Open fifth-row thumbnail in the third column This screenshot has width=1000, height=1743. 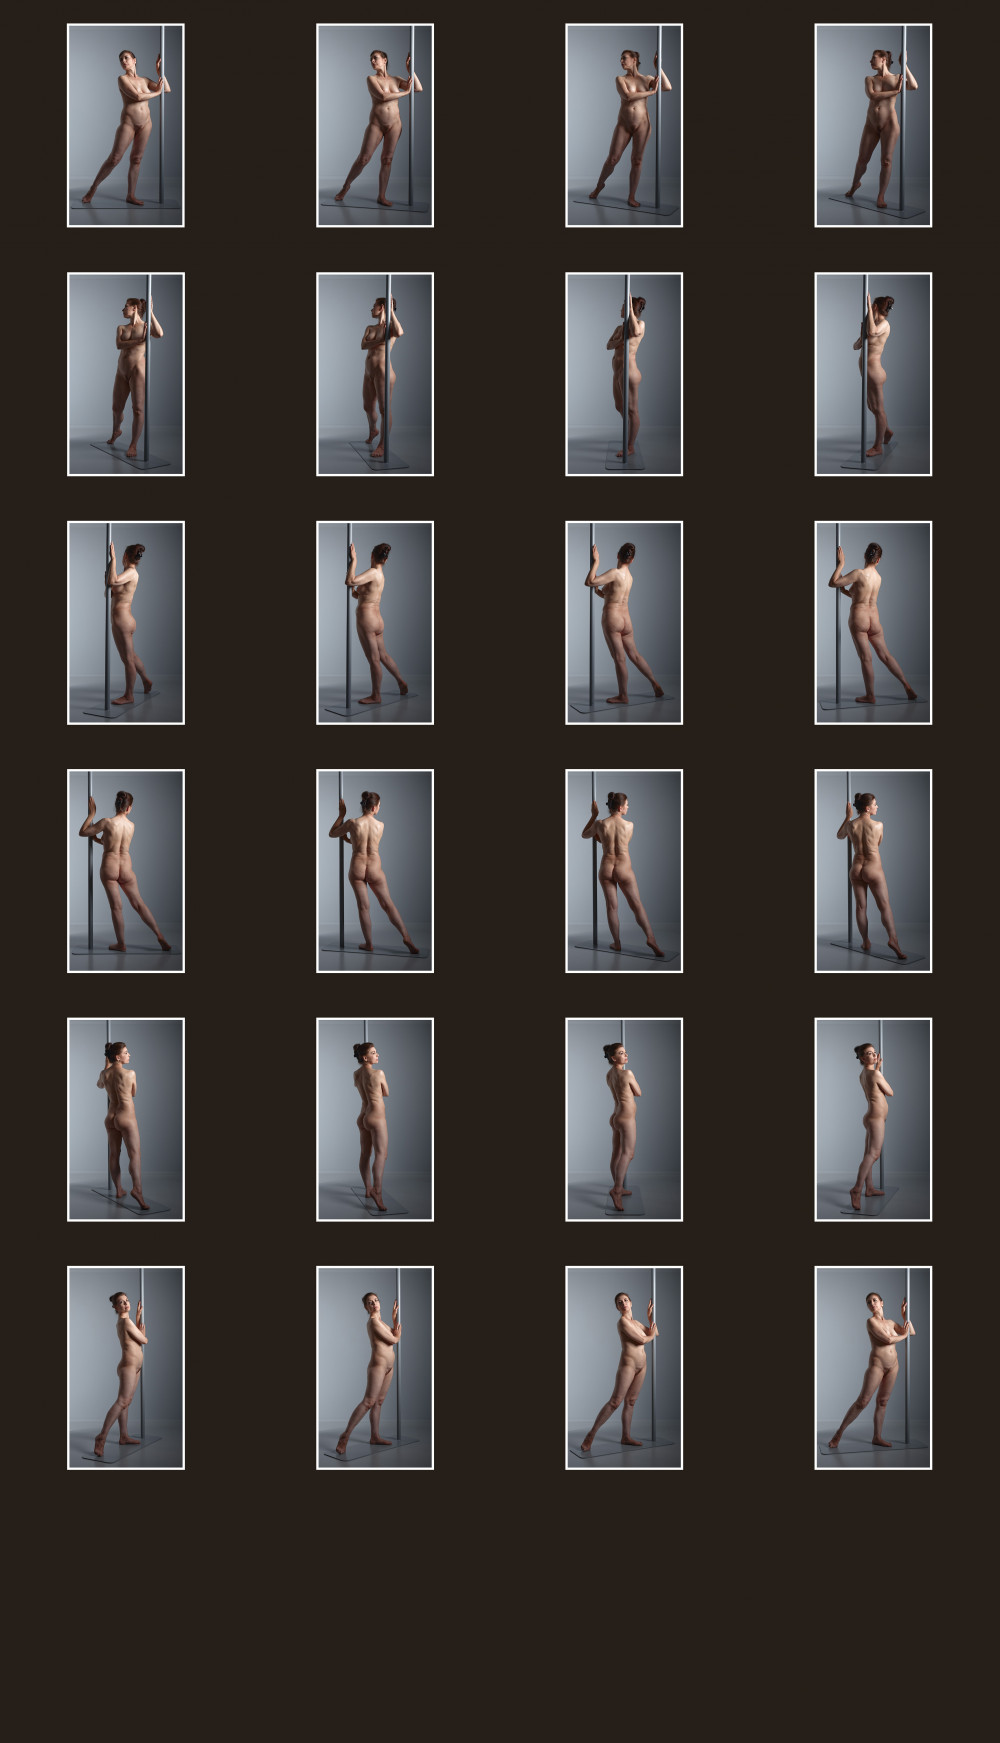[624, 1120]
